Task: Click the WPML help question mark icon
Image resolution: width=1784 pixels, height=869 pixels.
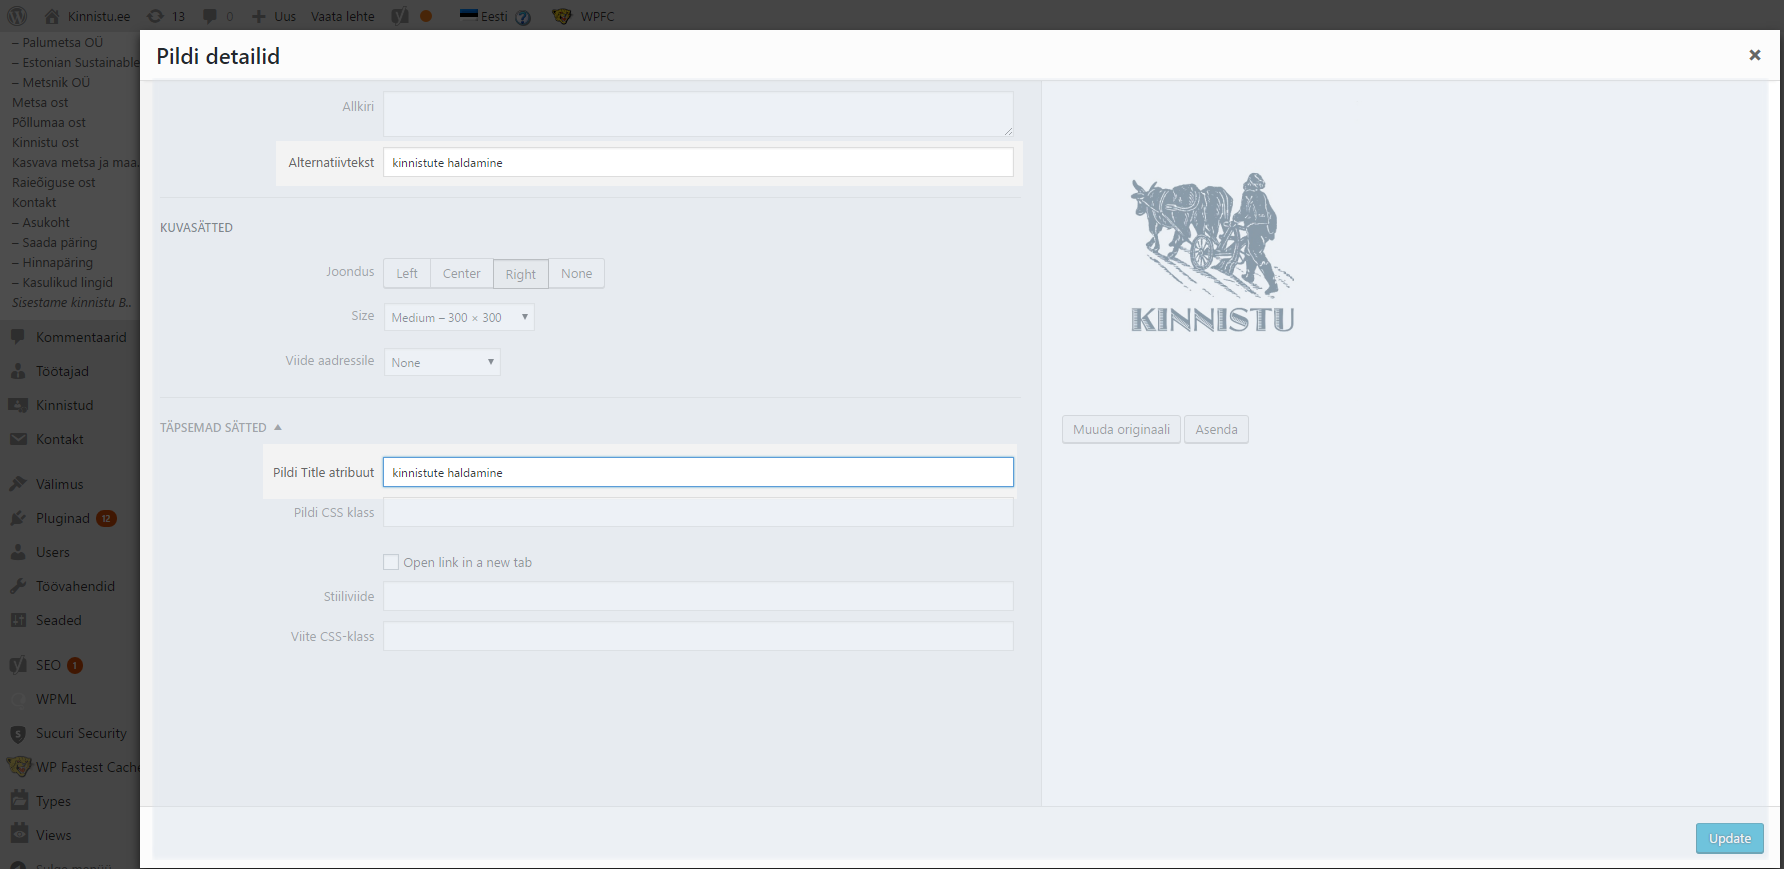Action: click(523, 17)
